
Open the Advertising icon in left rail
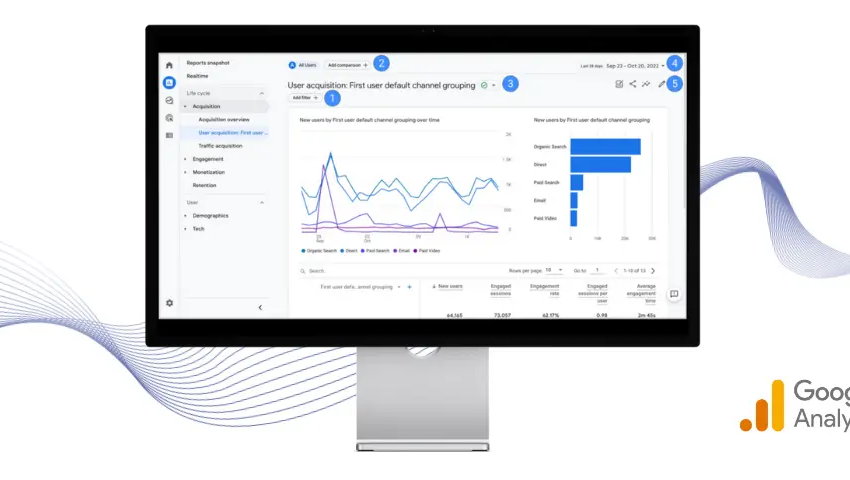(x=169, y=117)
